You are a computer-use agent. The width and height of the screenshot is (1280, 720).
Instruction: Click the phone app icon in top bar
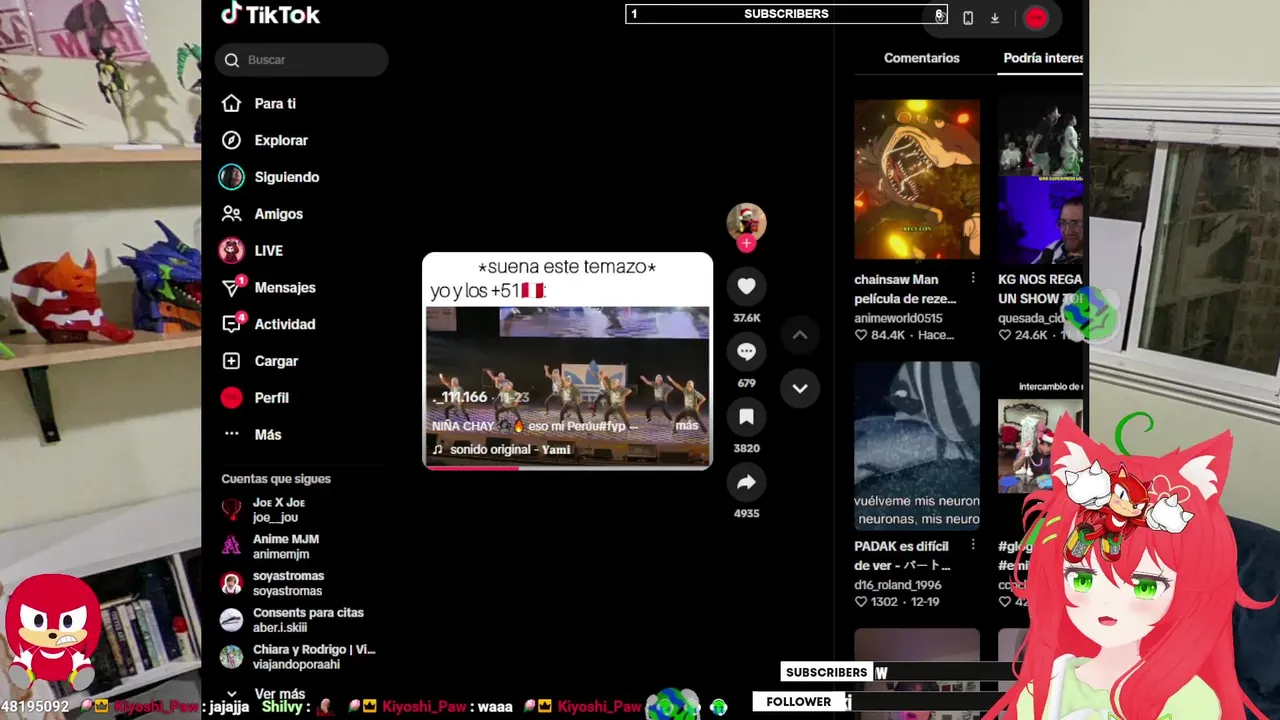968,18
